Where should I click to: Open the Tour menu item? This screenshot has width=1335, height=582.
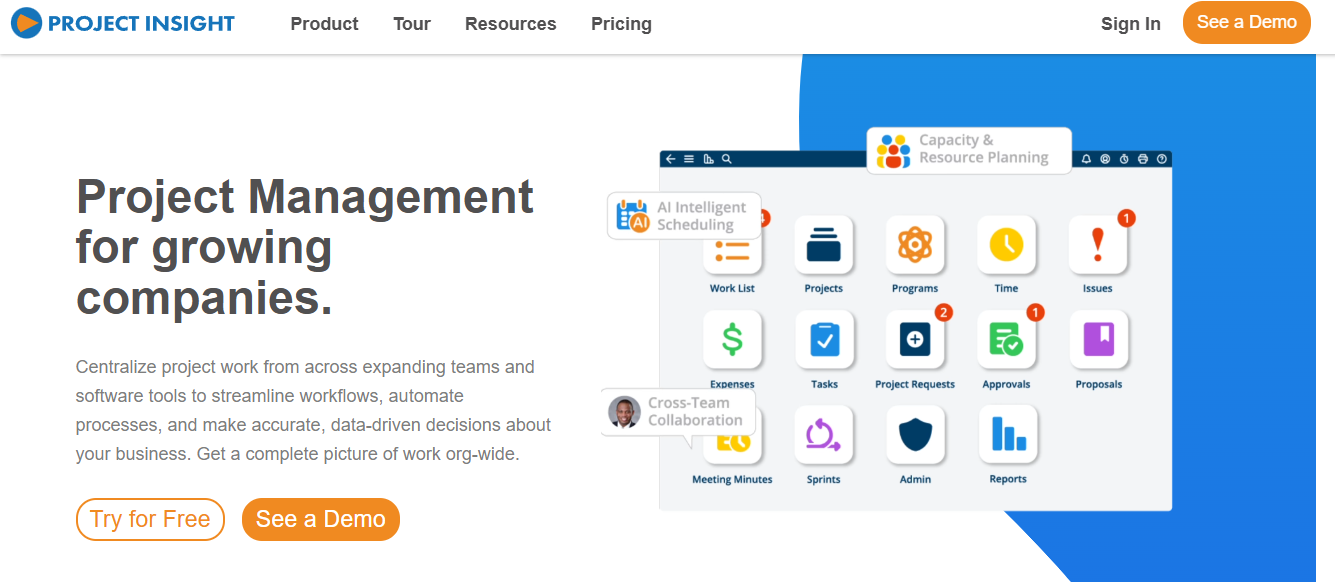(412, 24)
